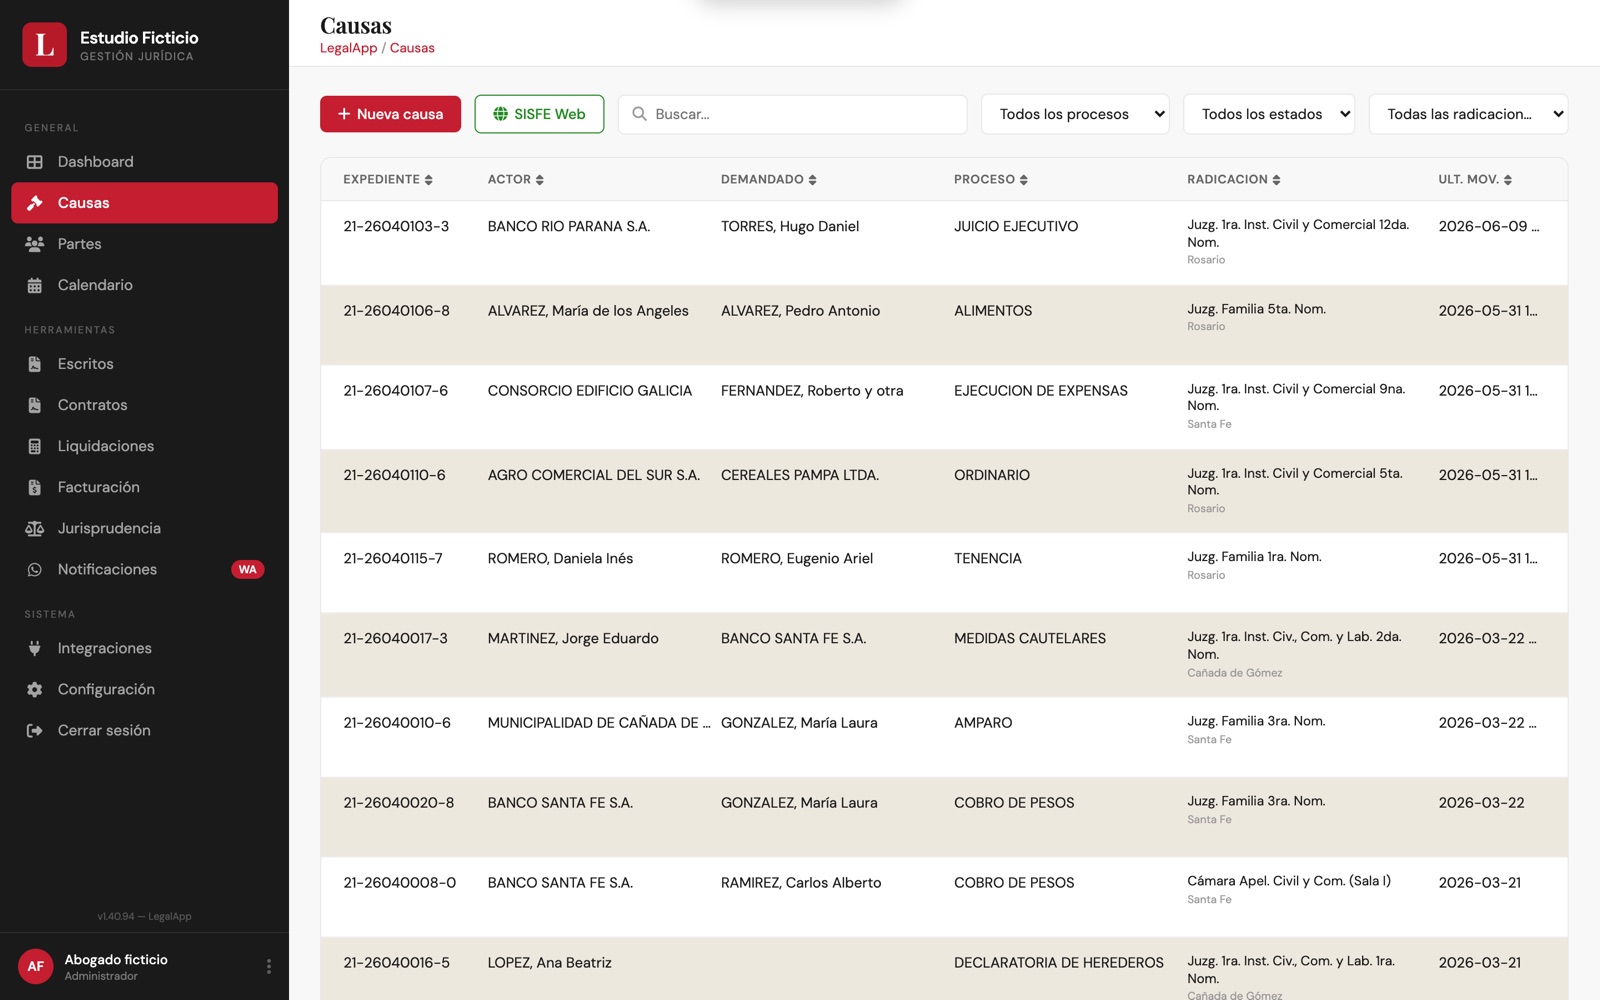Sort table by Ult. Mov. column

[x=1476, y=179]
